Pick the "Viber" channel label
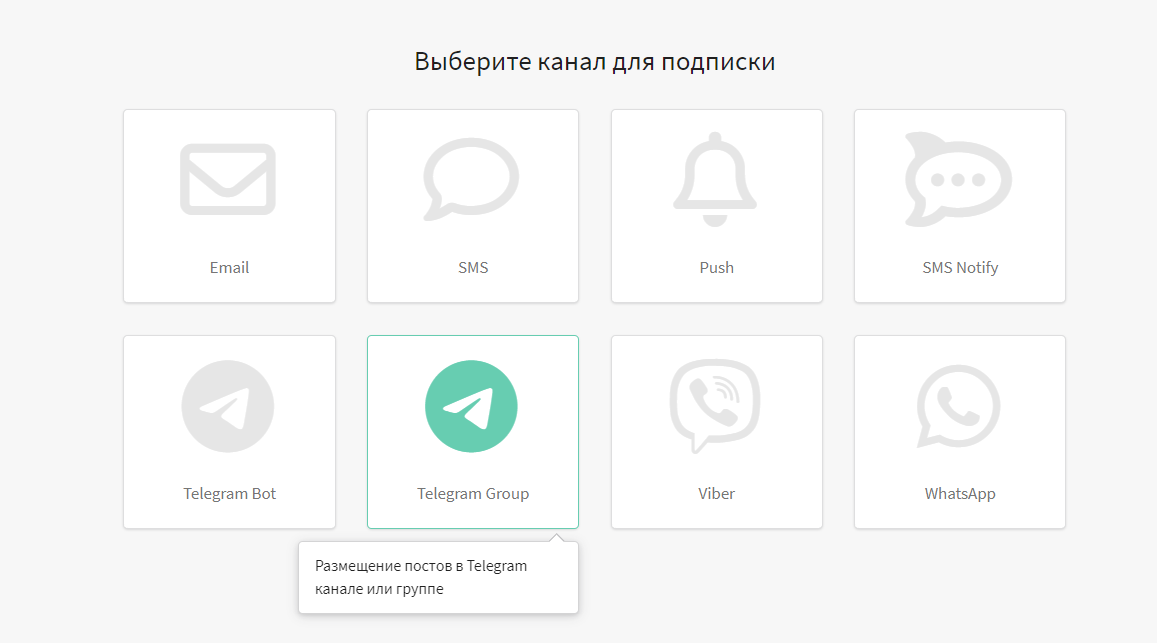 pyautogui.click(x=716, y=494)
